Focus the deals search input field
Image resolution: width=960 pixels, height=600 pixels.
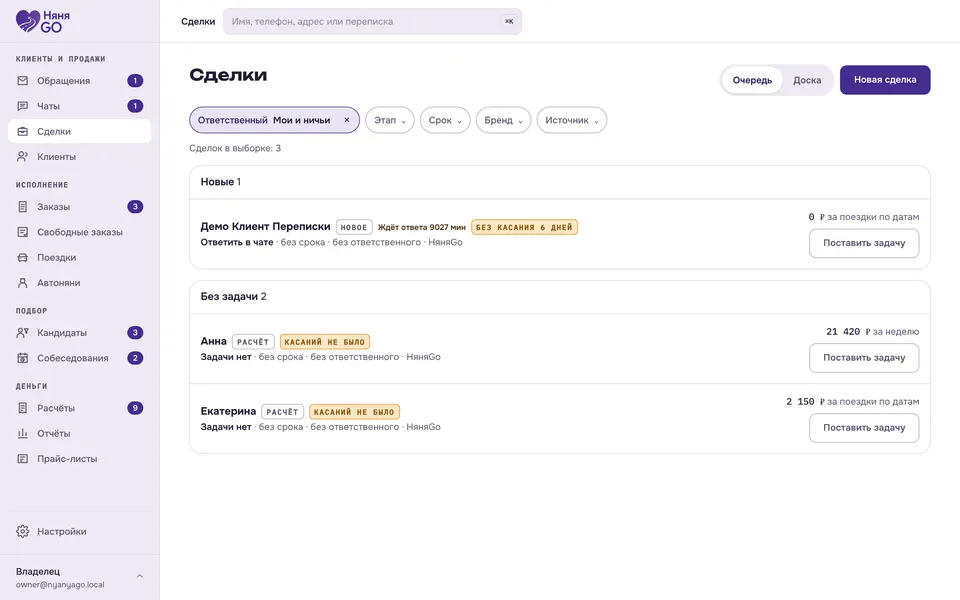point(372,21)
